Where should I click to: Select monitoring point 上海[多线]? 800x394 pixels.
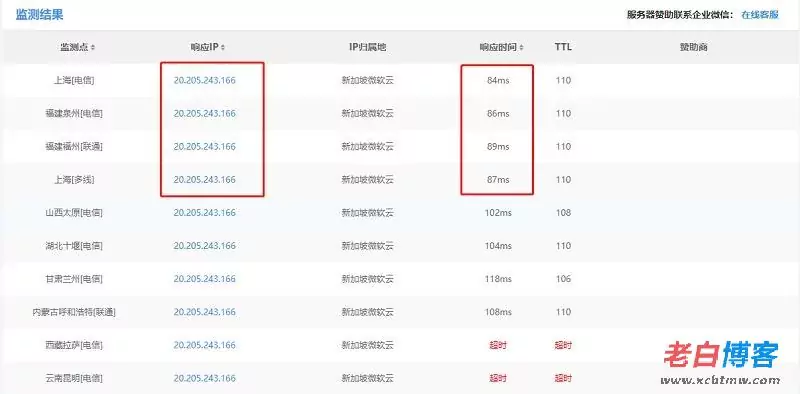(x=74, y=180)
